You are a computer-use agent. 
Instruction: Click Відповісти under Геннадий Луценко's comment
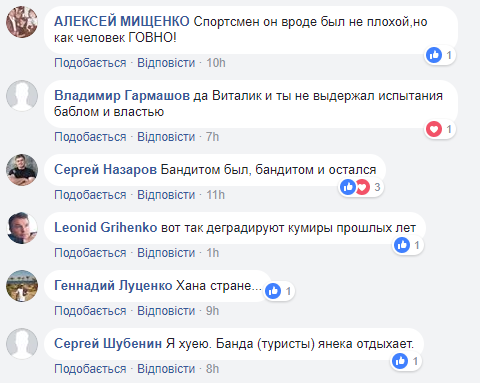pyautogui.click(x=166, y=311)
